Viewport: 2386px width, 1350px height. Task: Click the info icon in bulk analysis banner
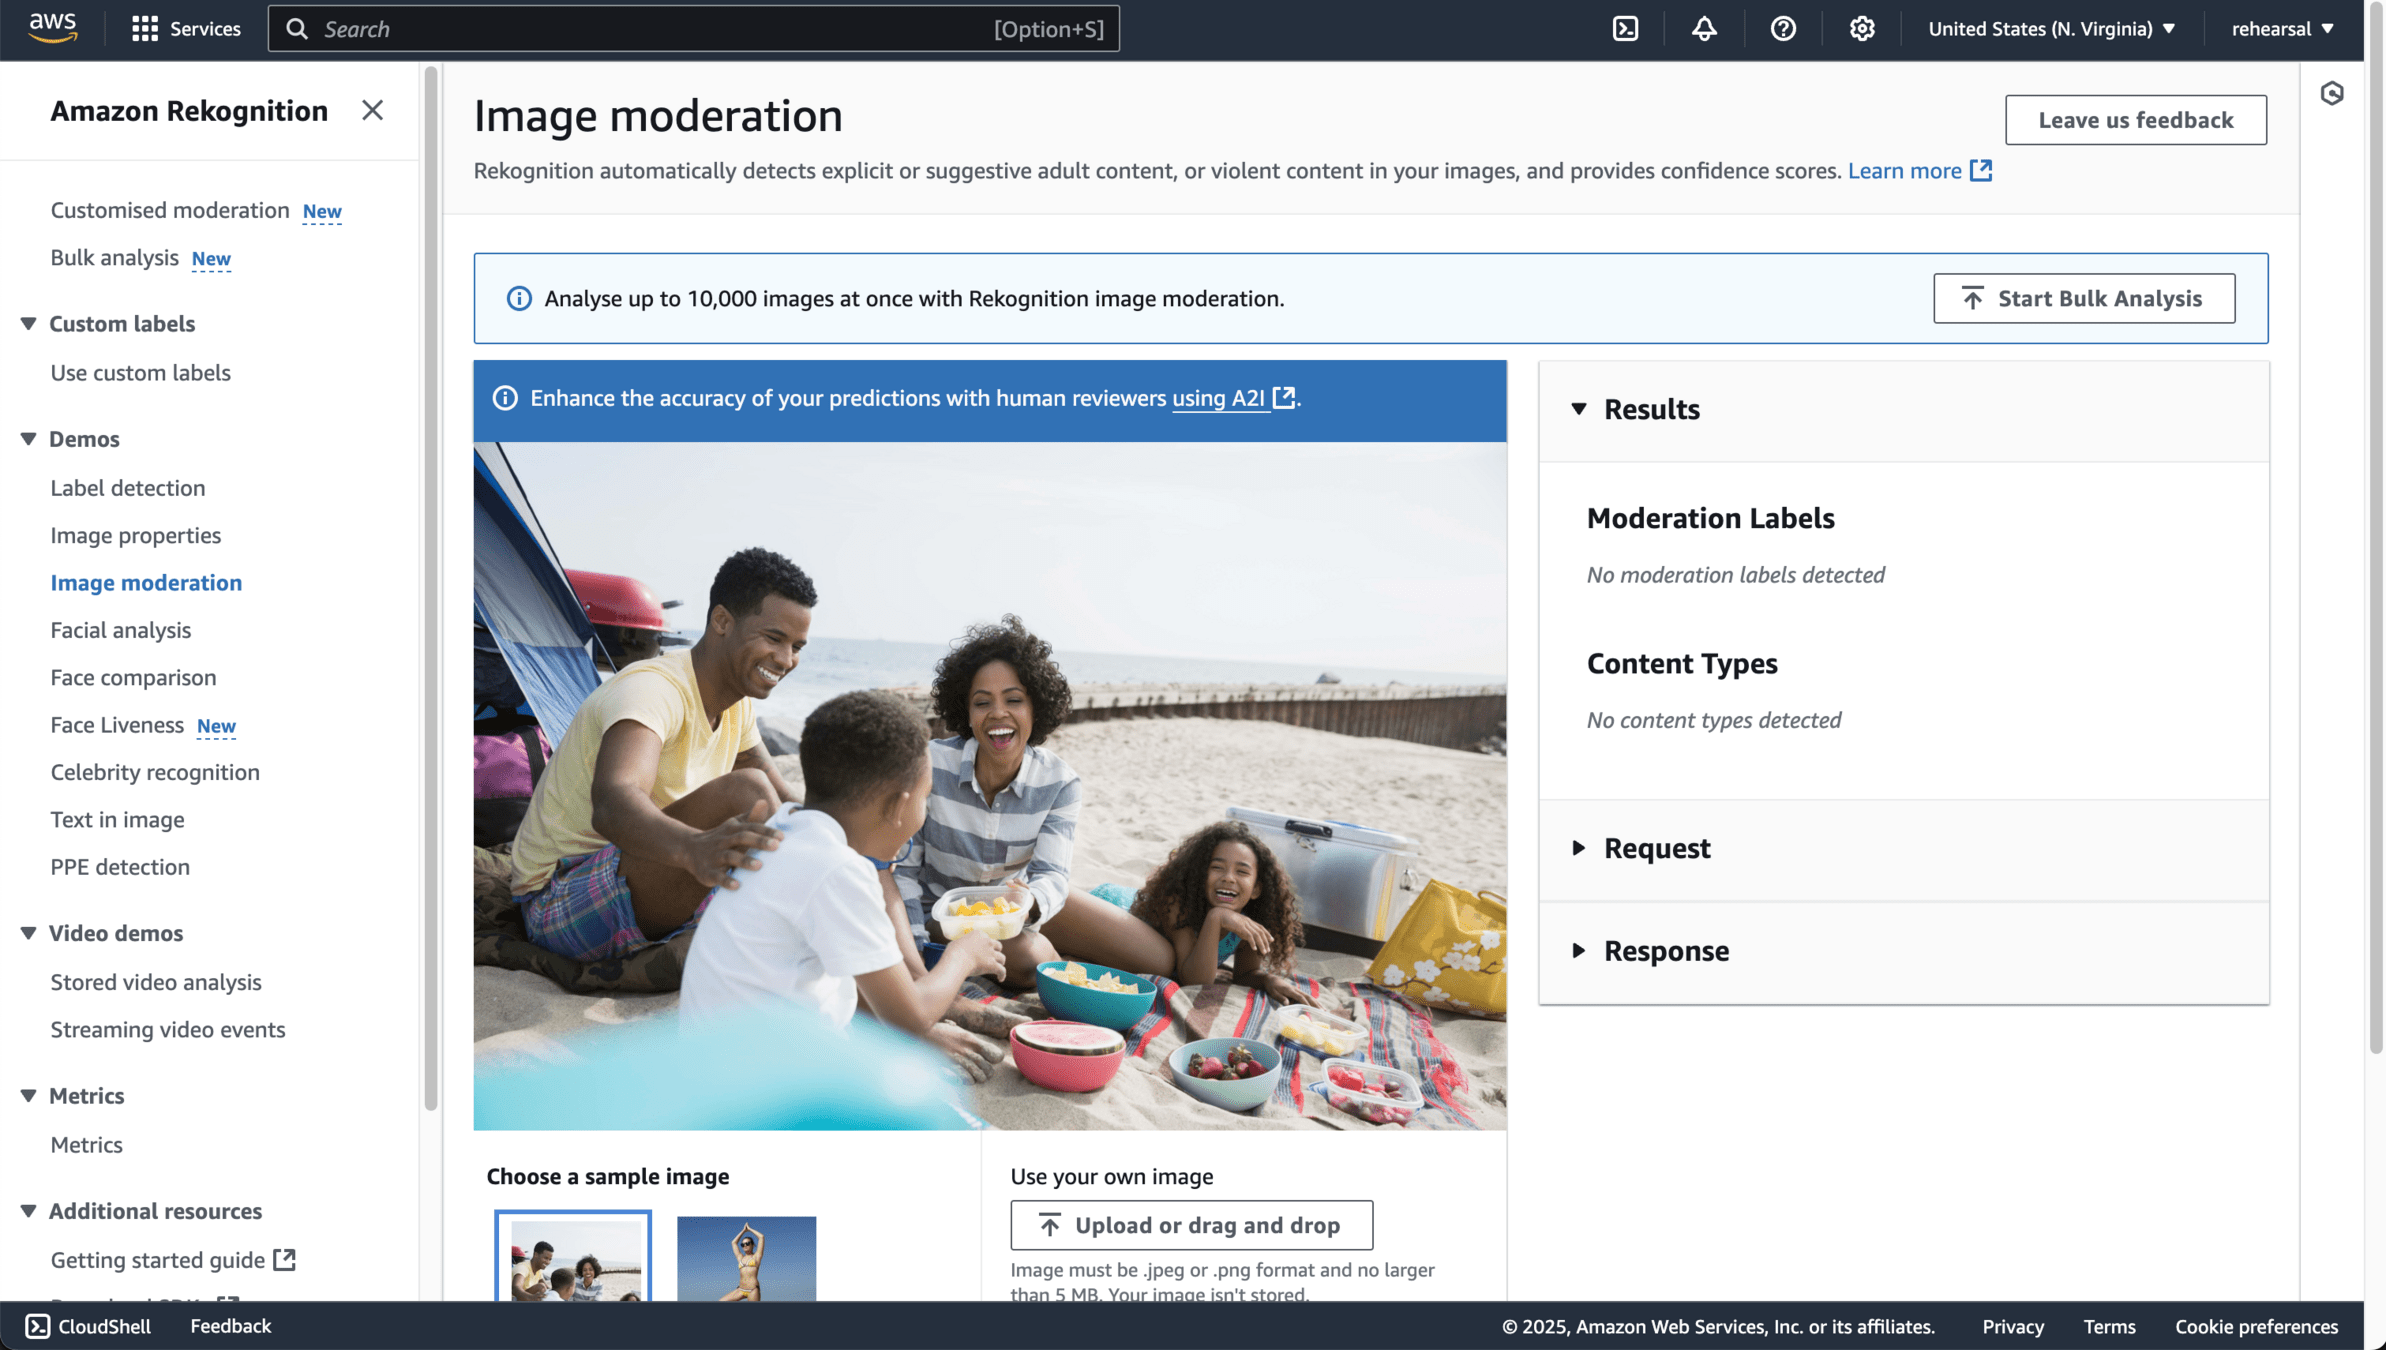[x=519, y=299]
